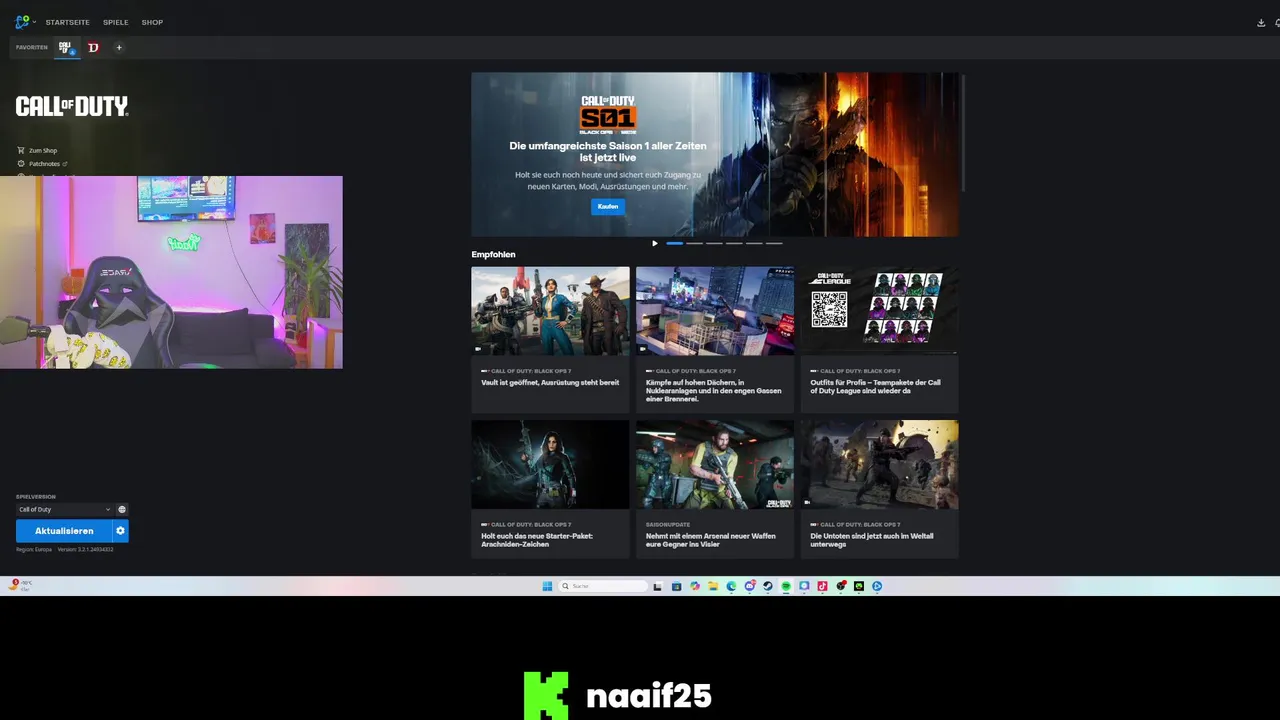Open TikTok from the taskbar
The image size is (1280, 720).
pyautogui.click(x=822, y=586)
